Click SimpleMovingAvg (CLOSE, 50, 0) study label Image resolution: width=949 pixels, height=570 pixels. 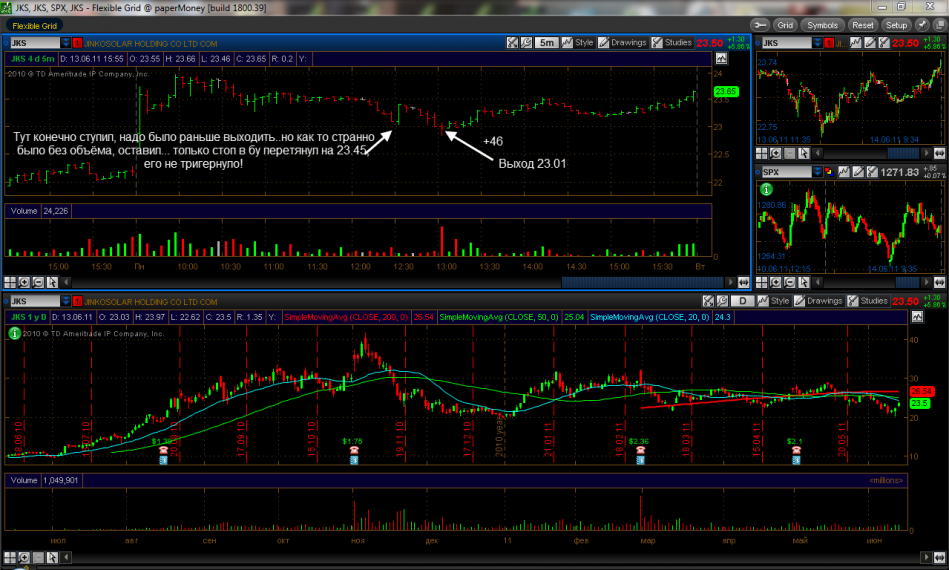(x=499, y=317)
